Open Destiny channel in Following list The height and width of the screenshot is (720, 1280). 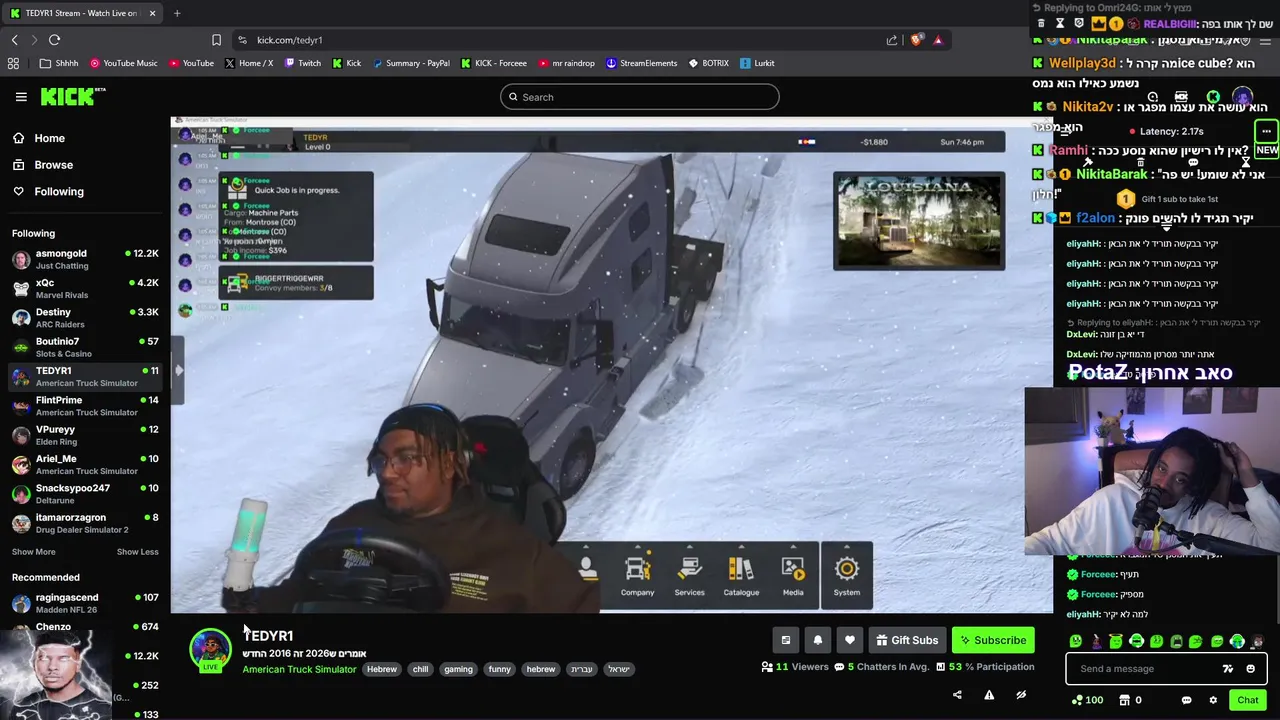(x=85, y=318)
